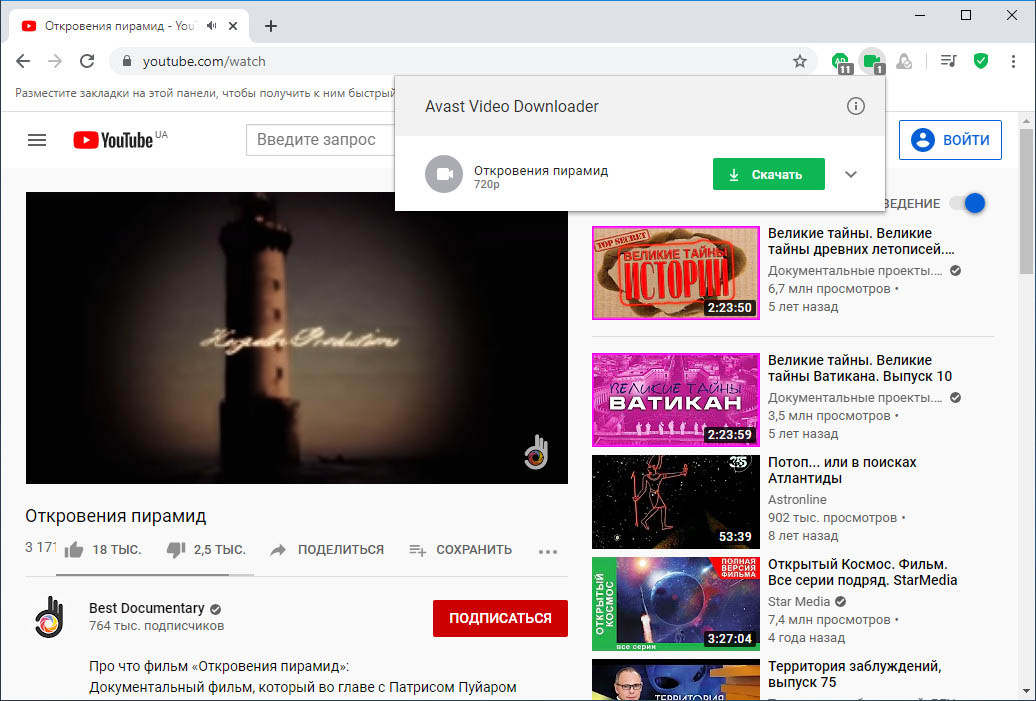Open title Открытый Космос. Фильм.
The height and width of the screenshot is (701, 1036).
click(862, 572)
